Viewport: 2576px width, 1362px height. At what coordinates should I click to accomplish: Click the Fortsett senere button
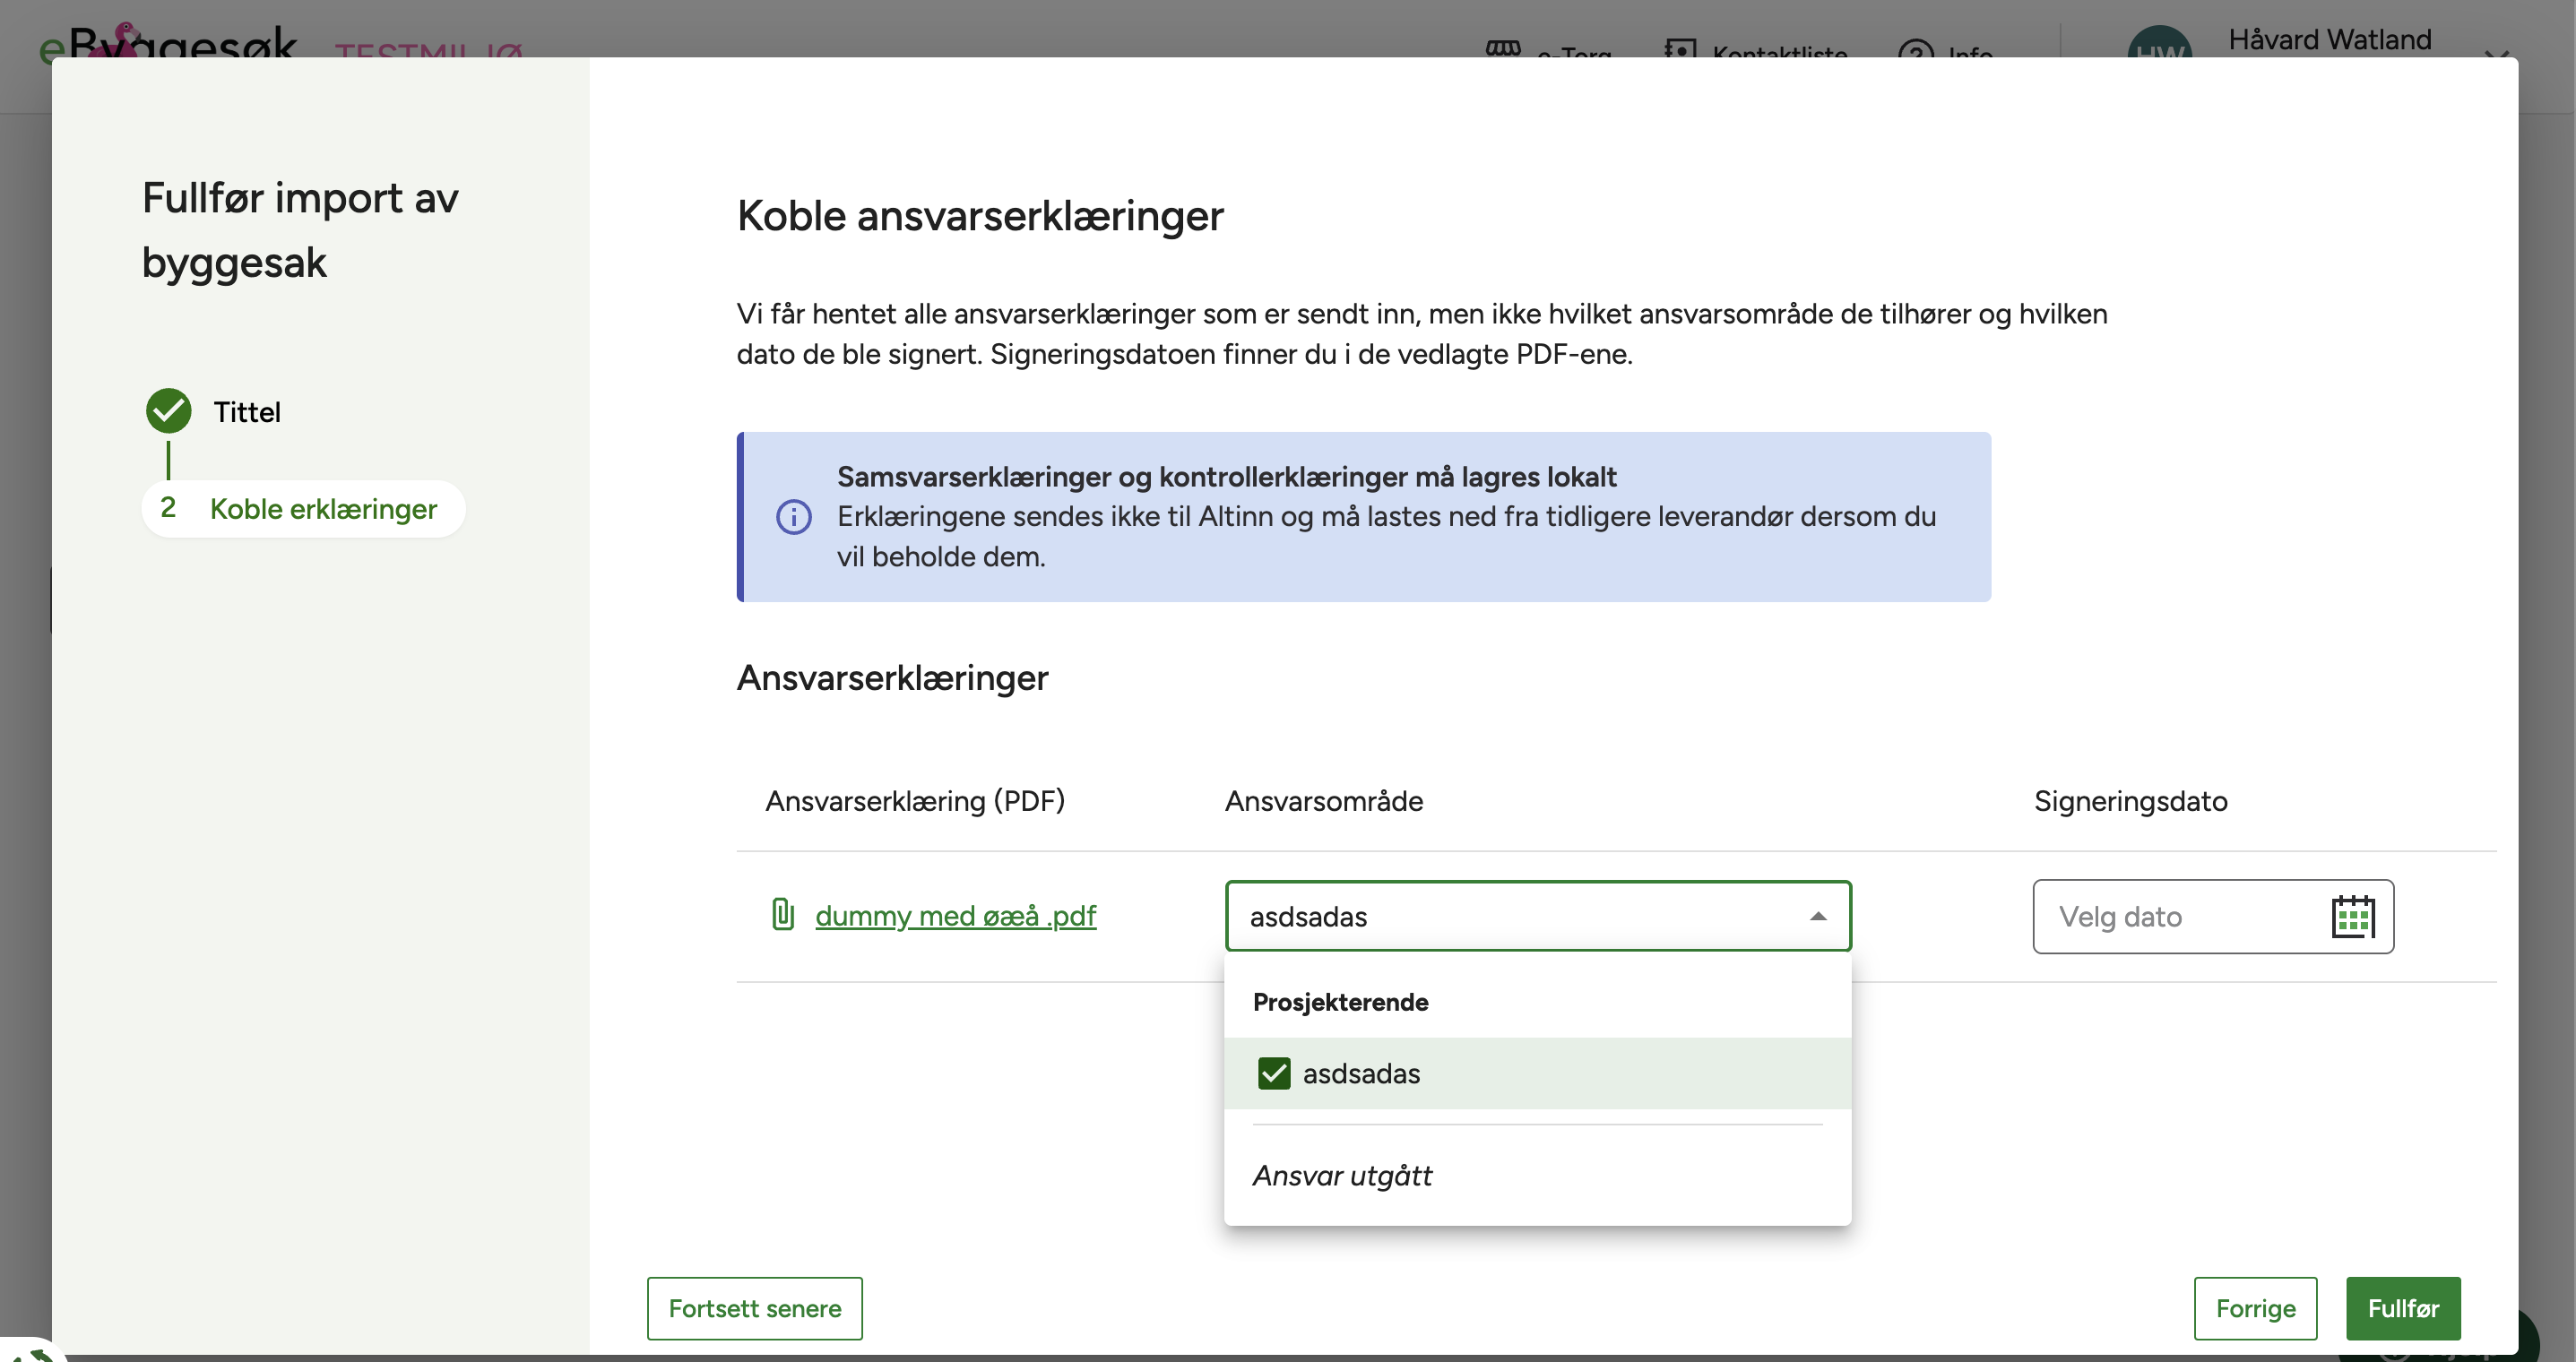(754, 1308)
